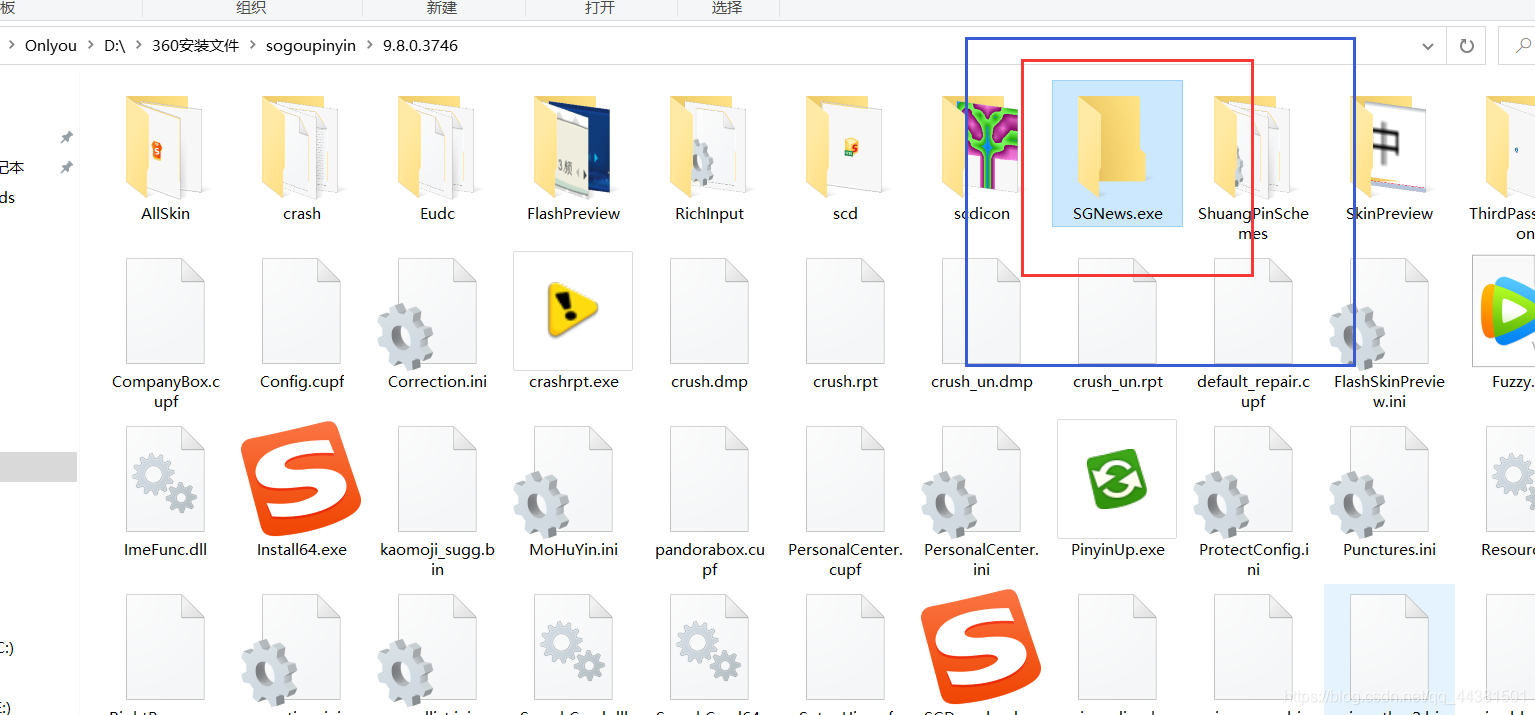Select the Eudc folder
This screenshot has height=715, width=1535.
point(437,158)
